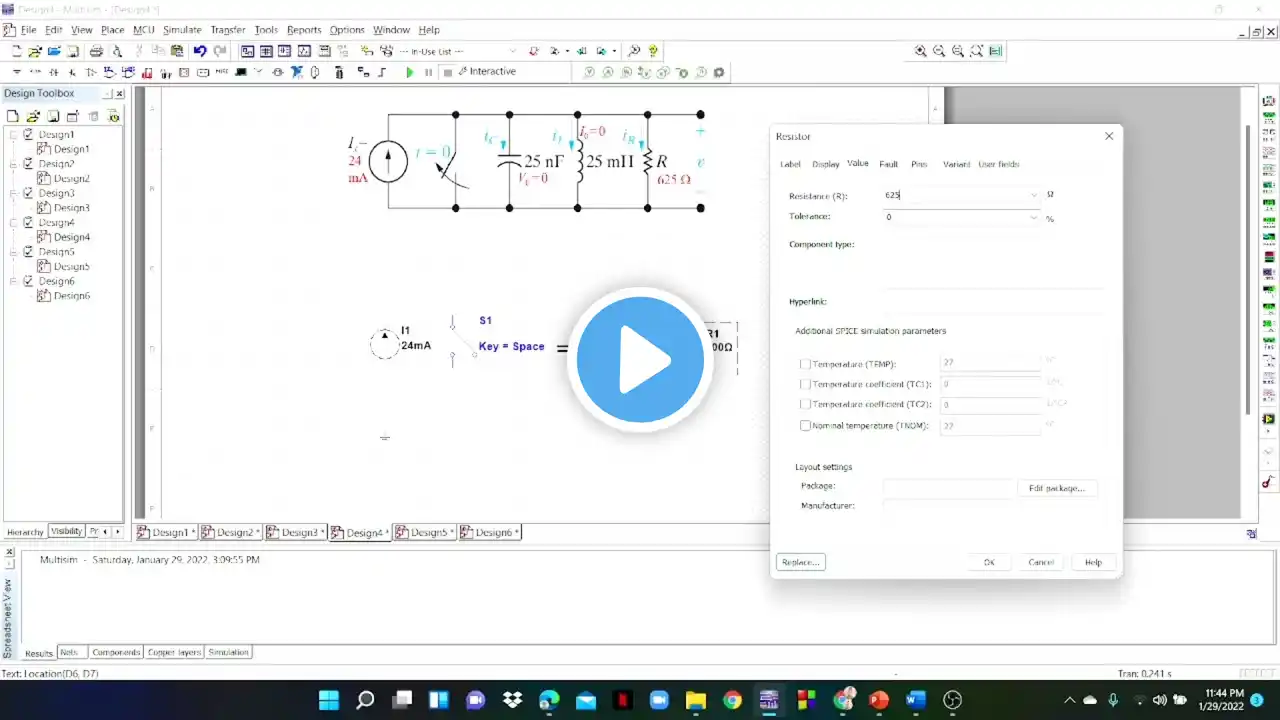Toggle the Design5 project checkbox
The width and height of the screenshot is (1280, 720).
pyautogui.click(x=29, y=252)
